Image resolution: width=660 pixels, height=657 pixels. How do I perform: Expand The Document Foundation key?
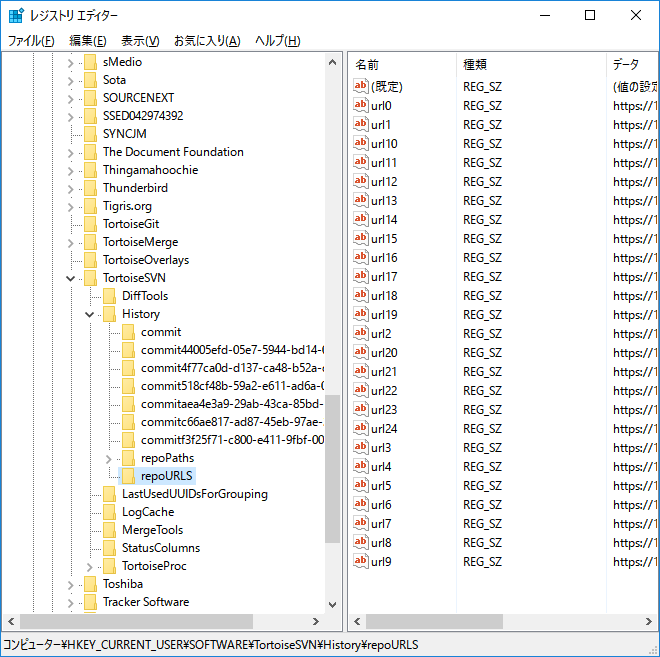70,153
